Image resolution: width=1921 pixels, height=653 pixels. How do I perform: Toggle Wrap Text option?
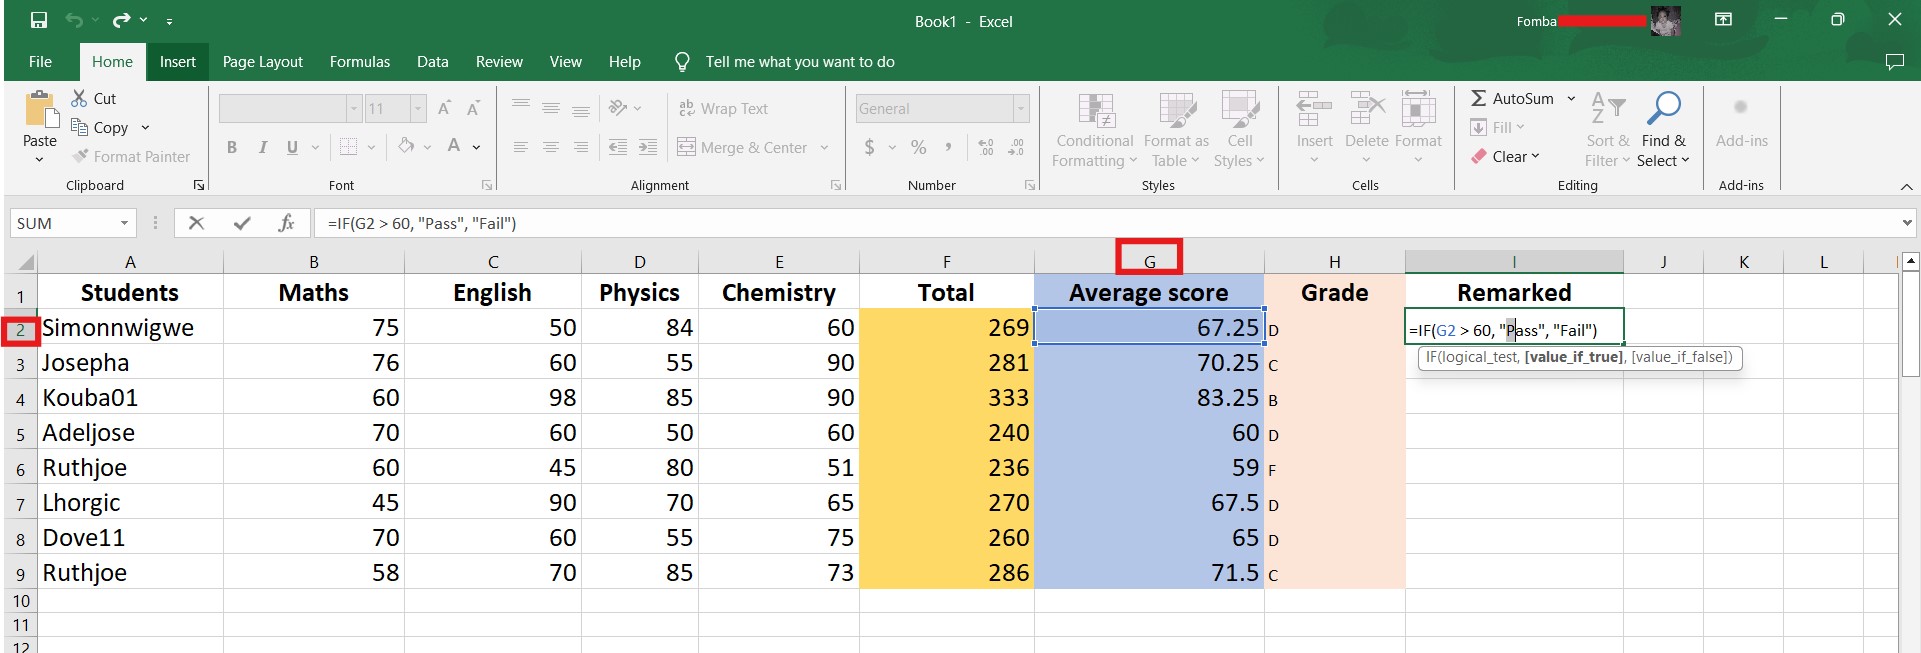pyautogui.click(x=723, y=108)
